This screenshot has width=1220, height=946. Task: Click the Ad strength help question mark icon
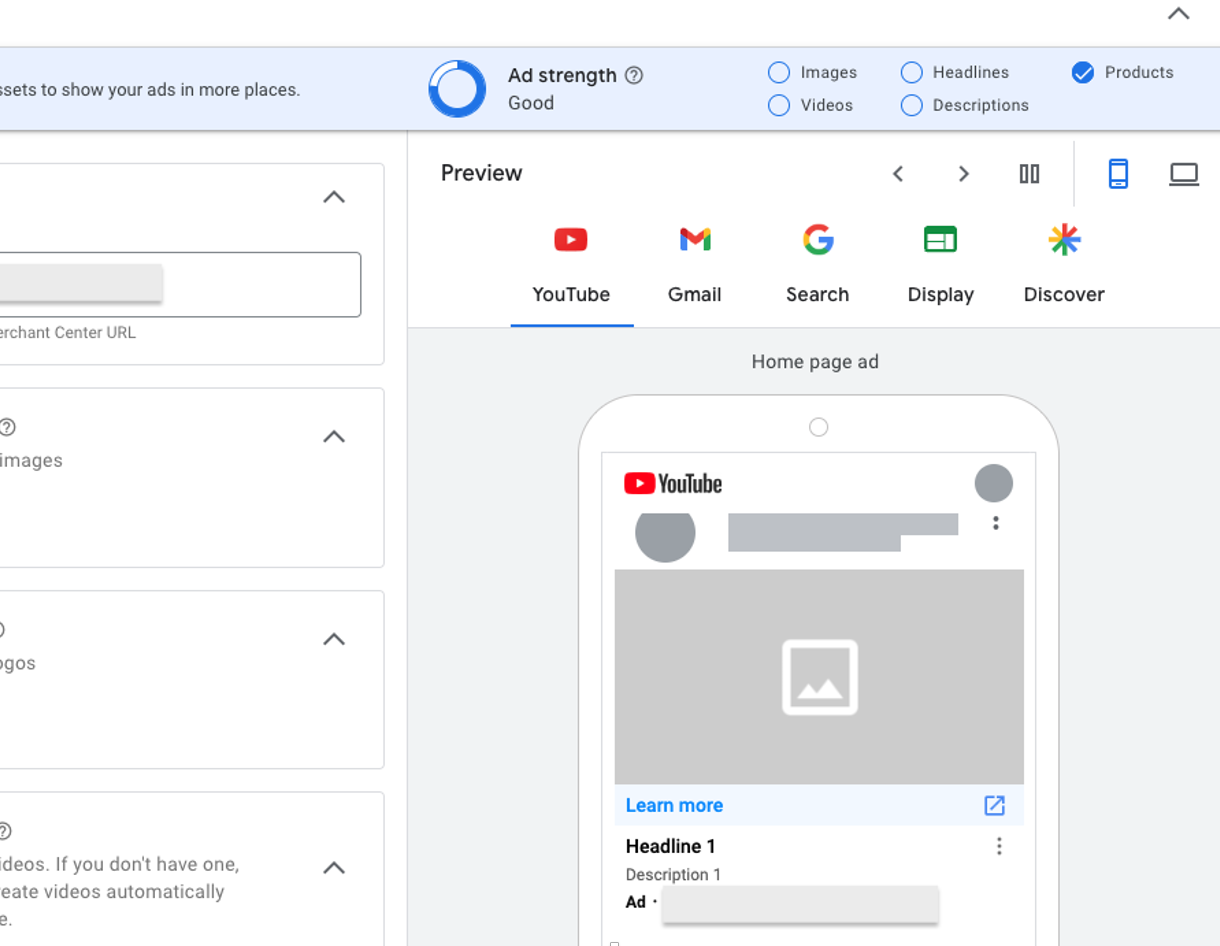coord(634,75)
